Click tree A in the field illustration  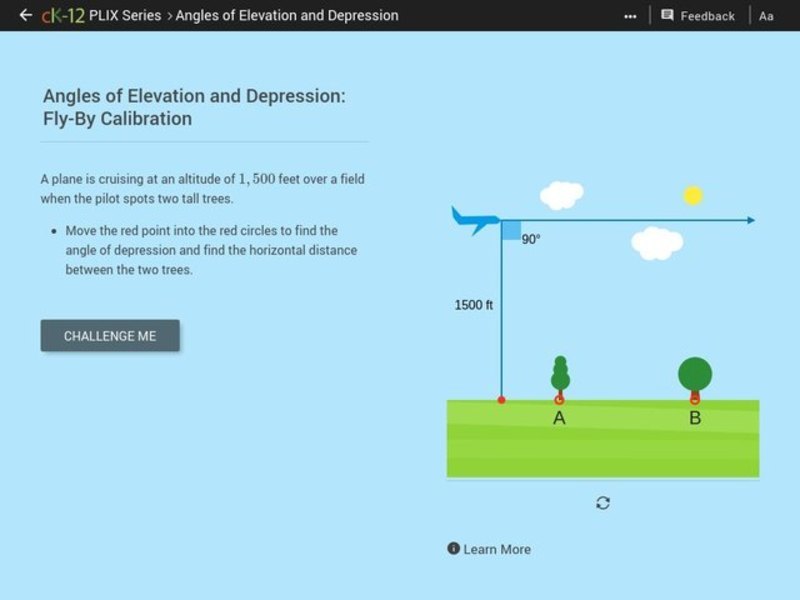(561, 375)
